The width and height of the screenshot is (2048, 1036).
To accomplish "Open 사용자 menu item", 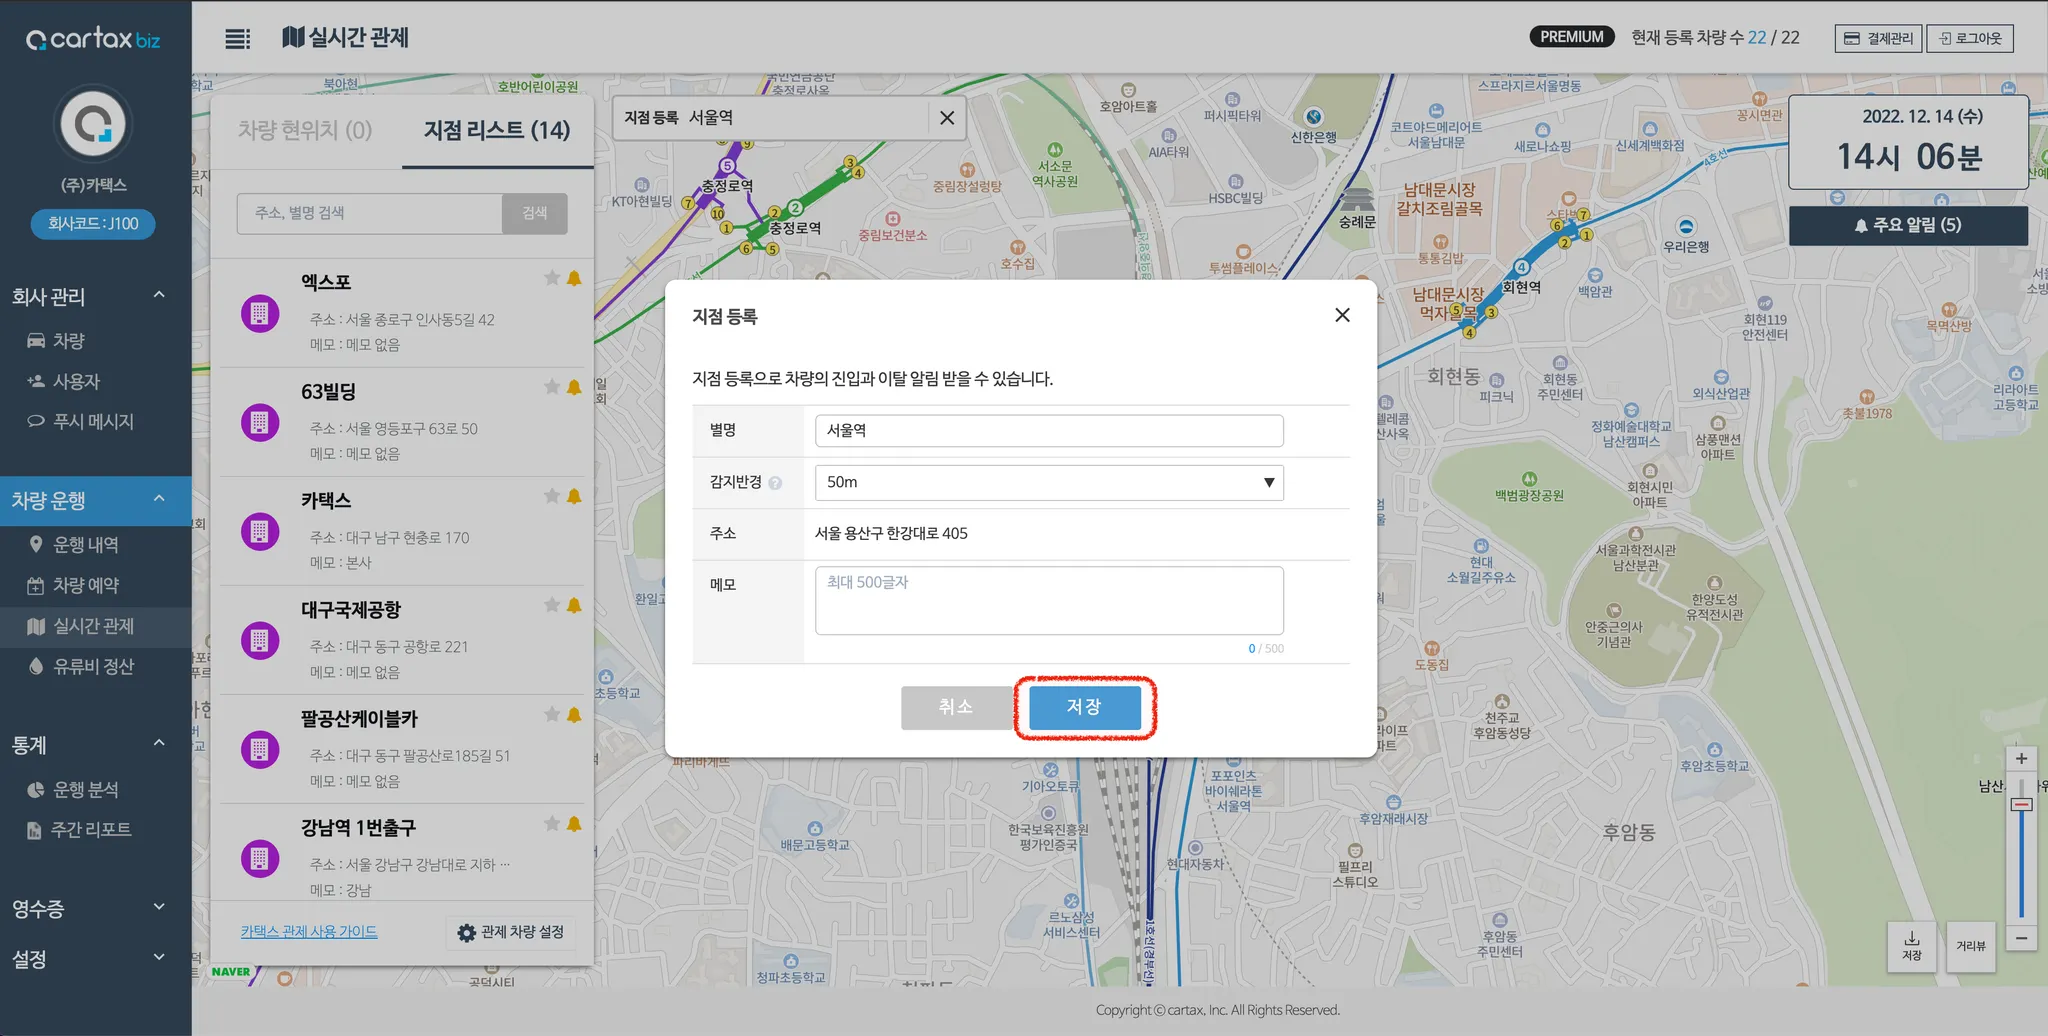I will [76, 381].
